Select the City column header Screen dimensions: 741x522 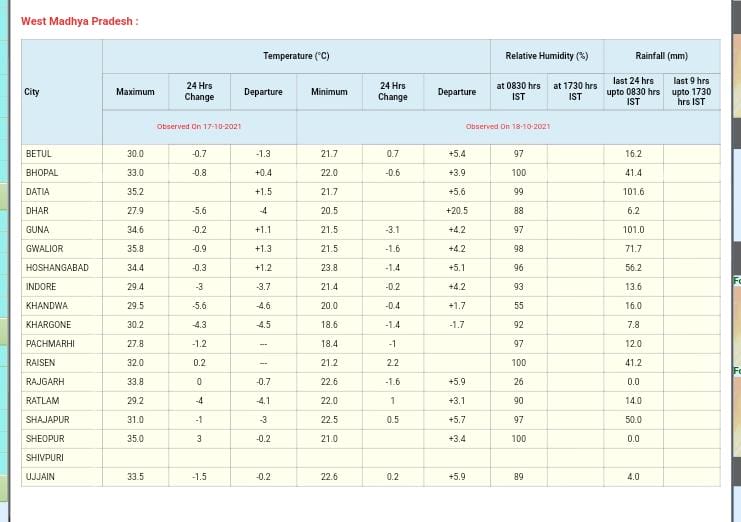pos(32,92)
